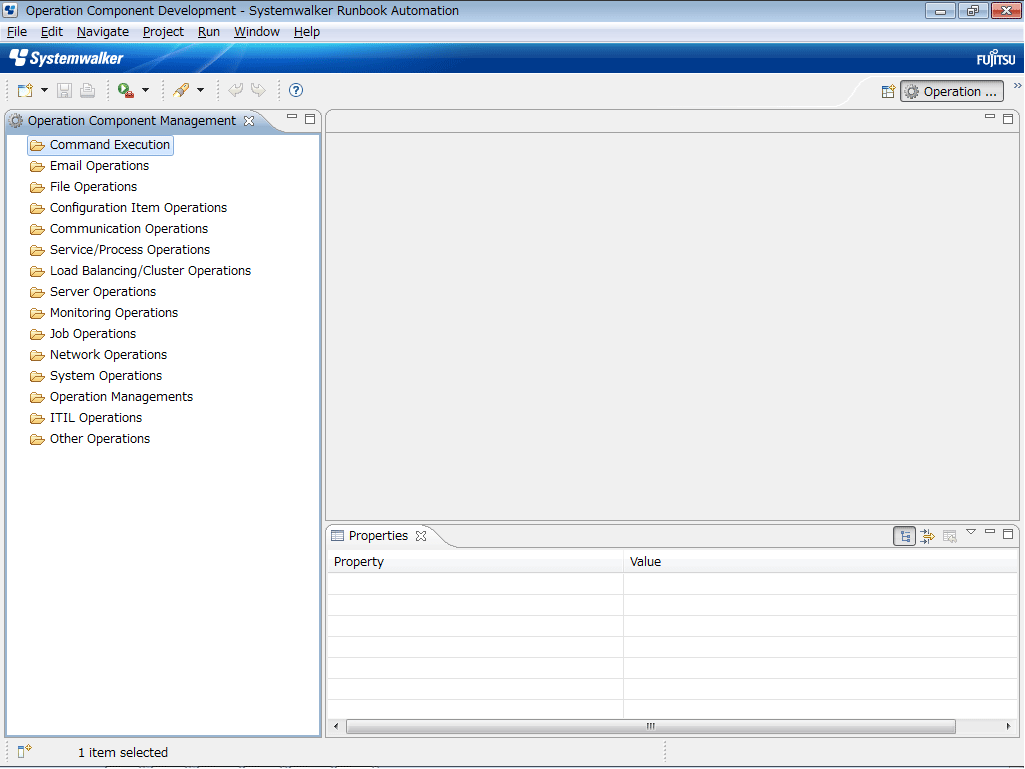
Task: Maximize the editor area
Action: tap(1008, 118)
